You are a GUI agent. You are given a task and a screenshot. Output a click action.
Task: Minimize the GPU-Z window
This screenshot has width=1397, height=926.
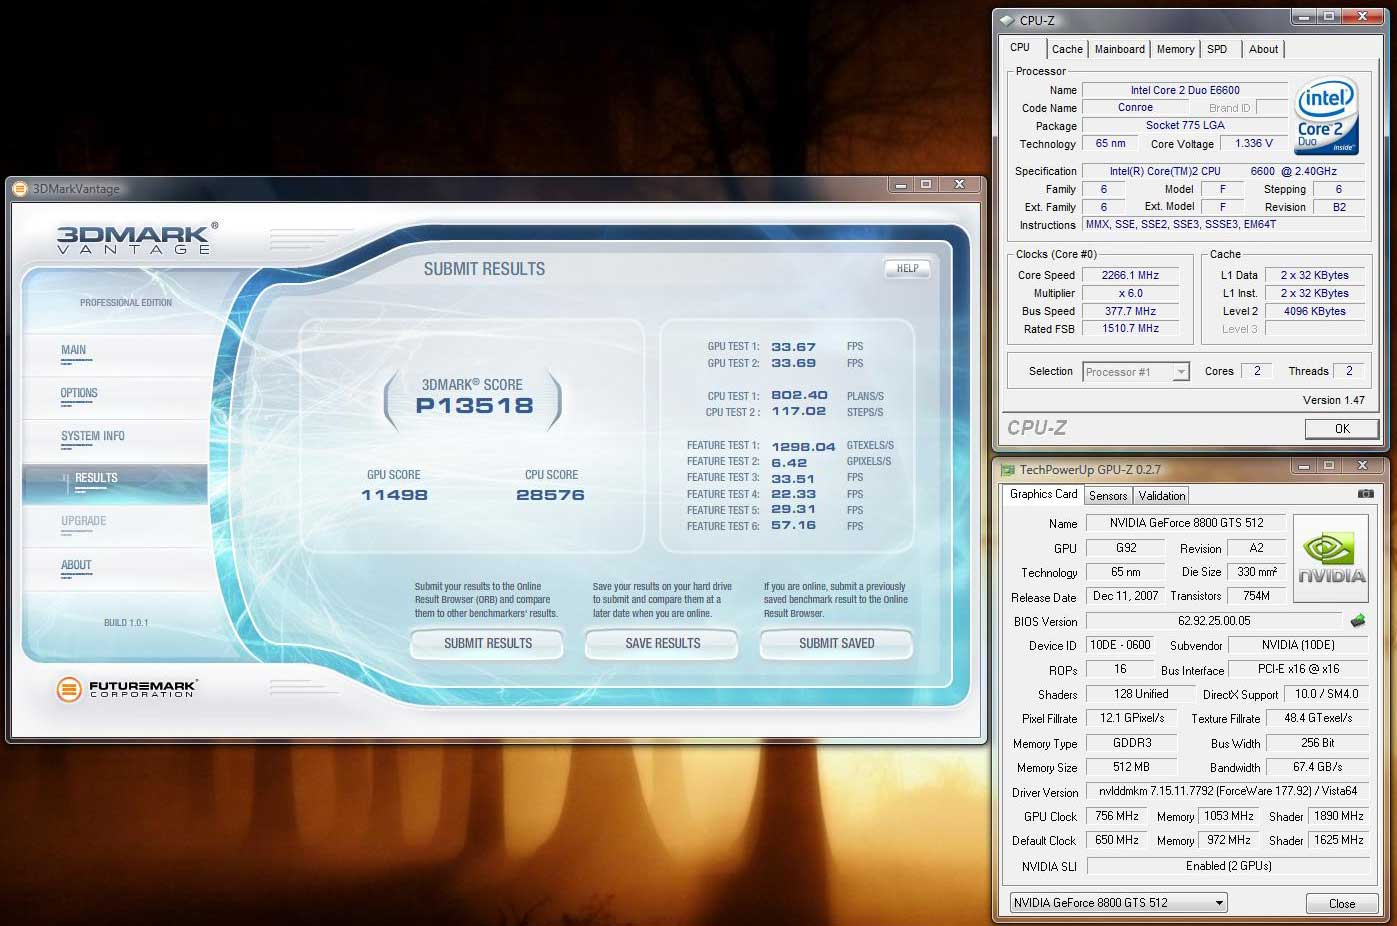pos(1303,466)
